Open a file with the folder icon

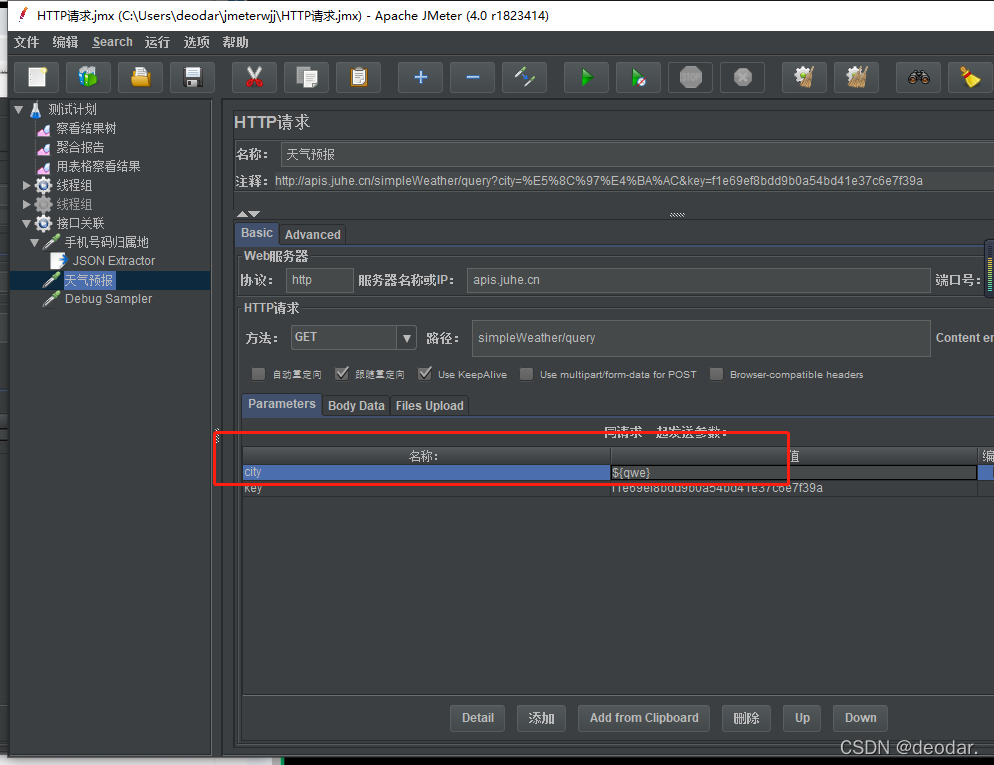pyautogui.click(x=141, y=77)
